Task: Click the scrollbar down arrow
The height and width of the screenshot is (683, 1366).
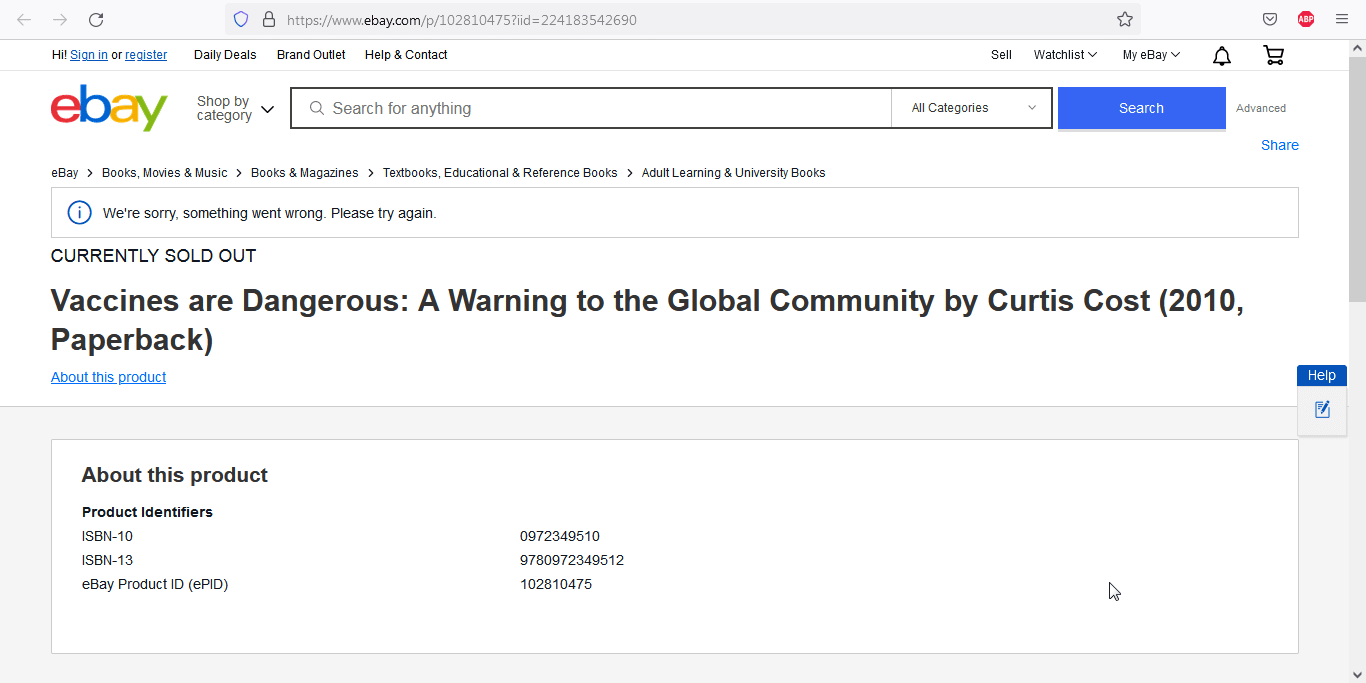Action: 1357,674
